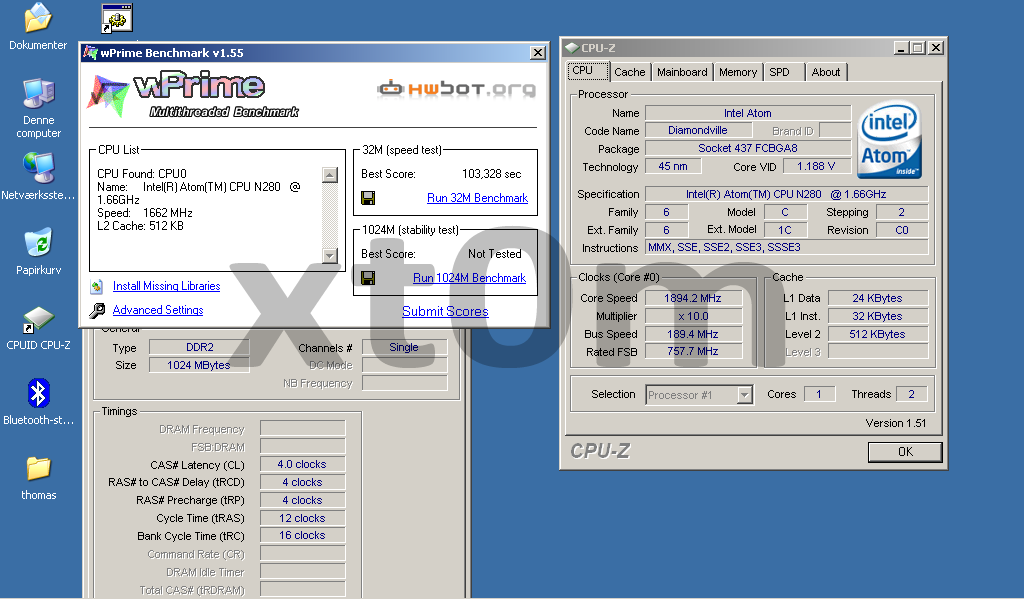Click the memory Type value DDR2
Viewport: 1024px width, 600px height.
point(200,347)
